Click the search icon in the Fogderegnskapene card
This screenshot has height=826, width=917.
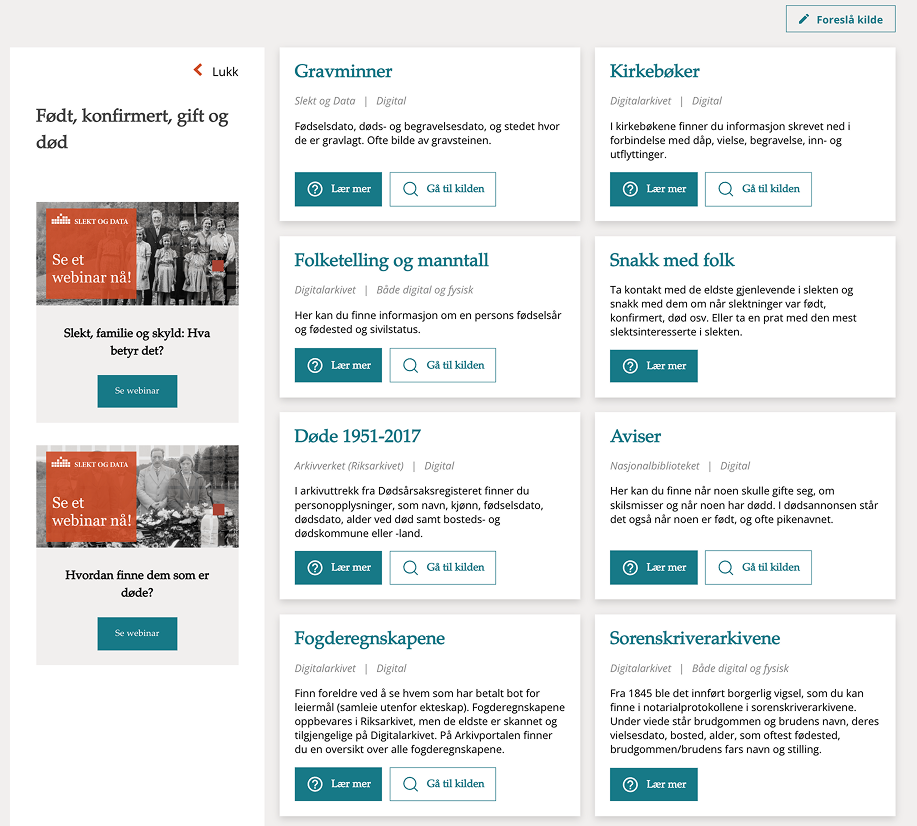[x=410, y=784]
